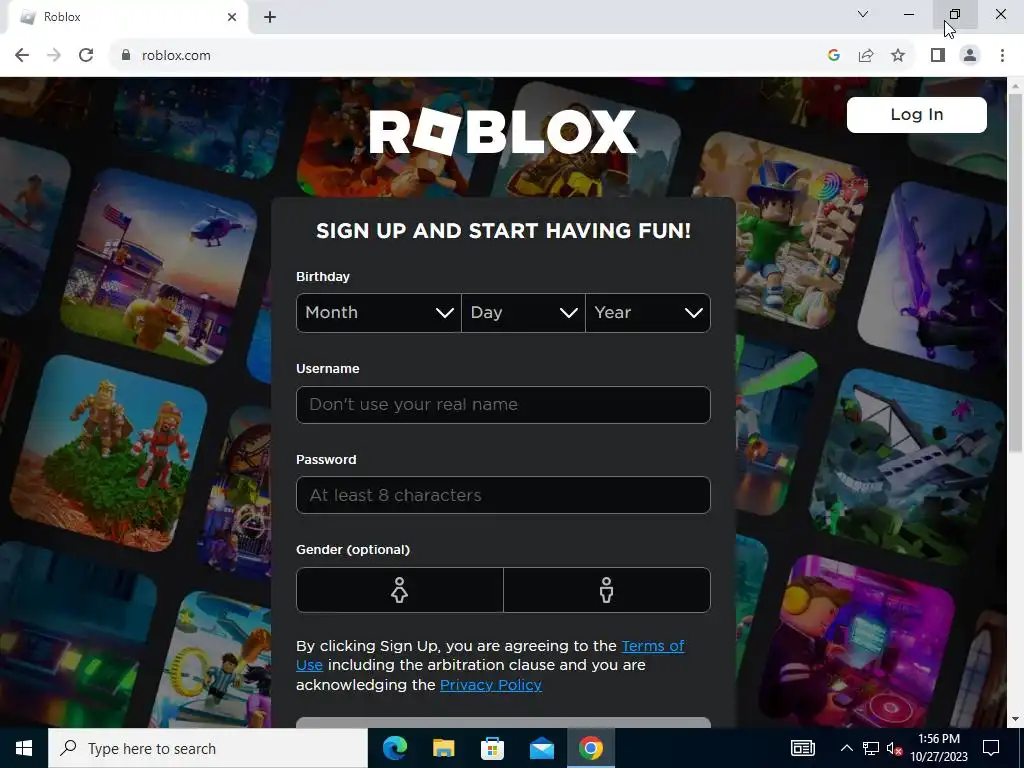1024x768 pixels.
Task: Click the helicopter game thumbnail
Action: [159, 268]
